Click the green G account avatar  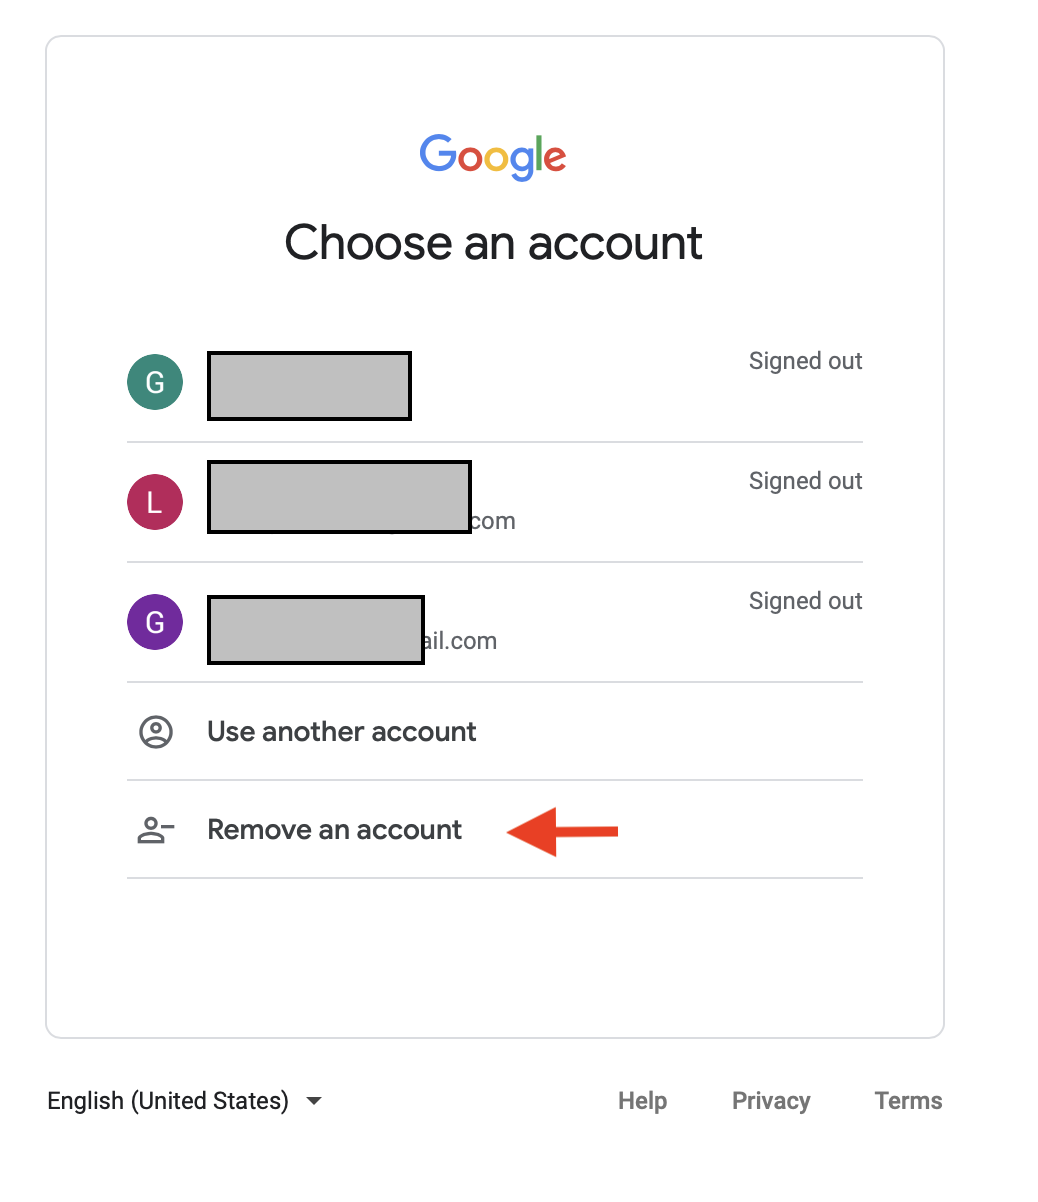coord(155,382)
